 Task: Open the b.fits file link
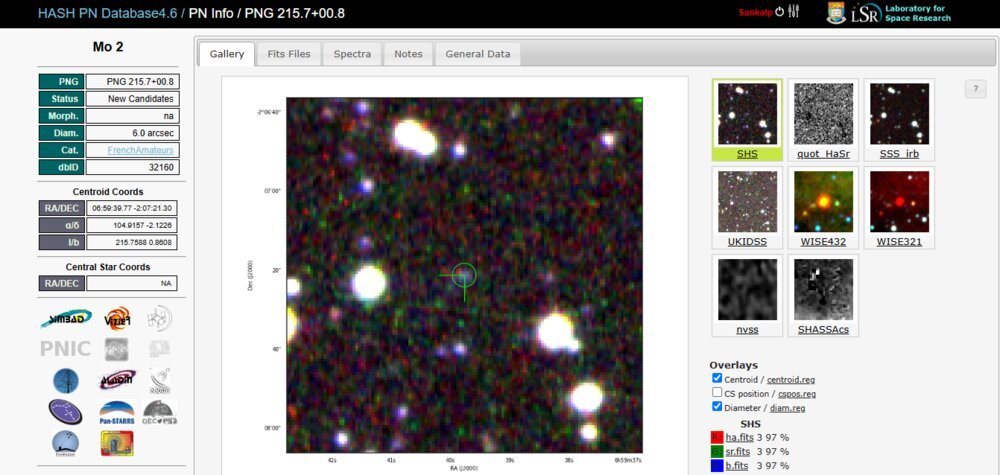click(x=737, y=465)
